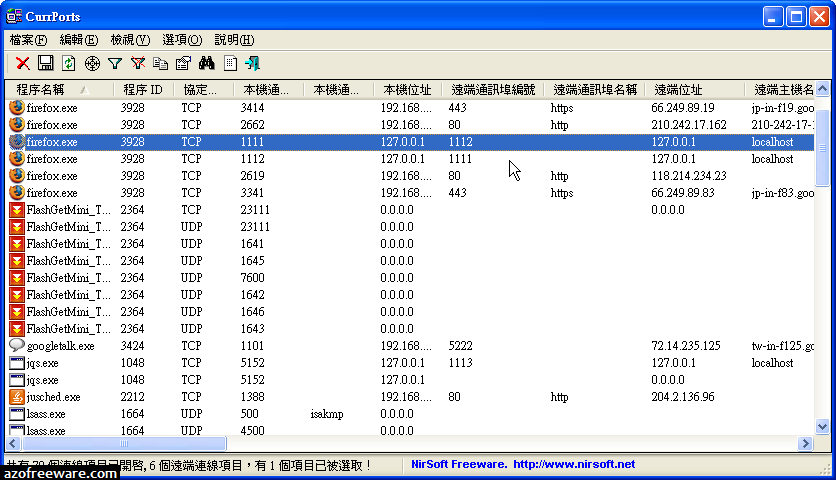The image size is (836, 480).
Task: Click horizontal scrollbar left arrow
Action: pos(13,443)
